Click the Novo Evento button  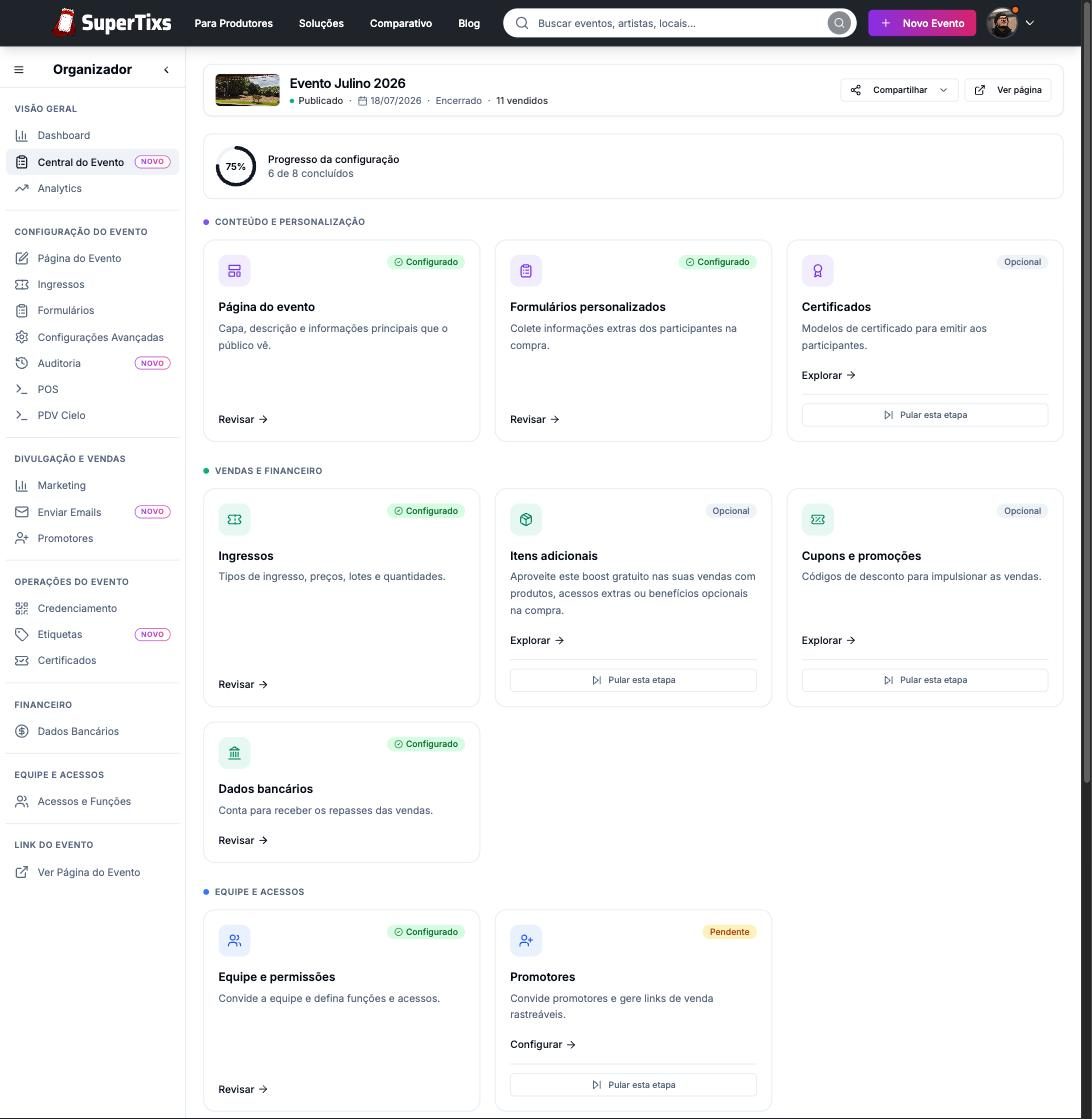(922, 23)
